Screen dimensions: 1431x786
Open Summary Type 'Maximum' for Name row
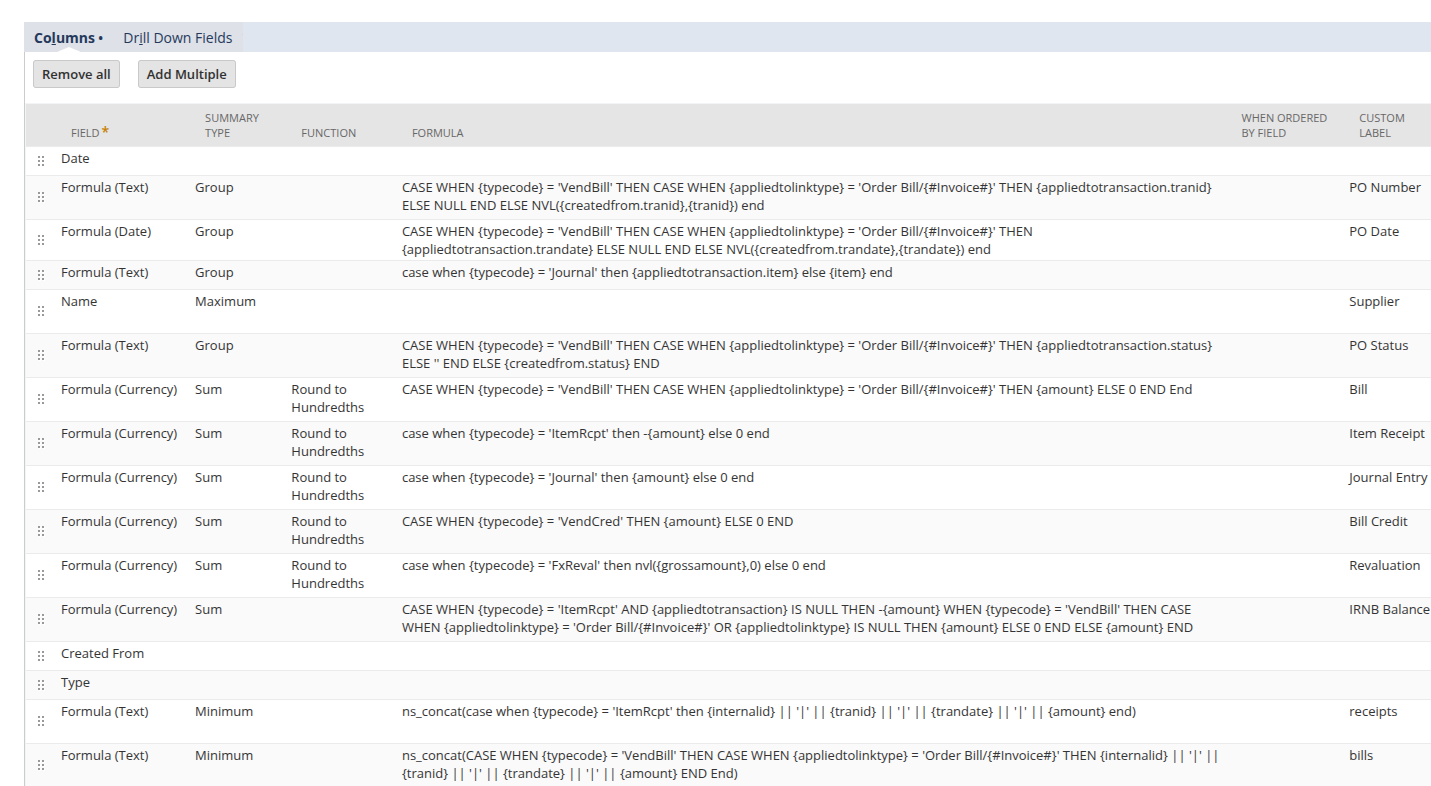point(225,301)
